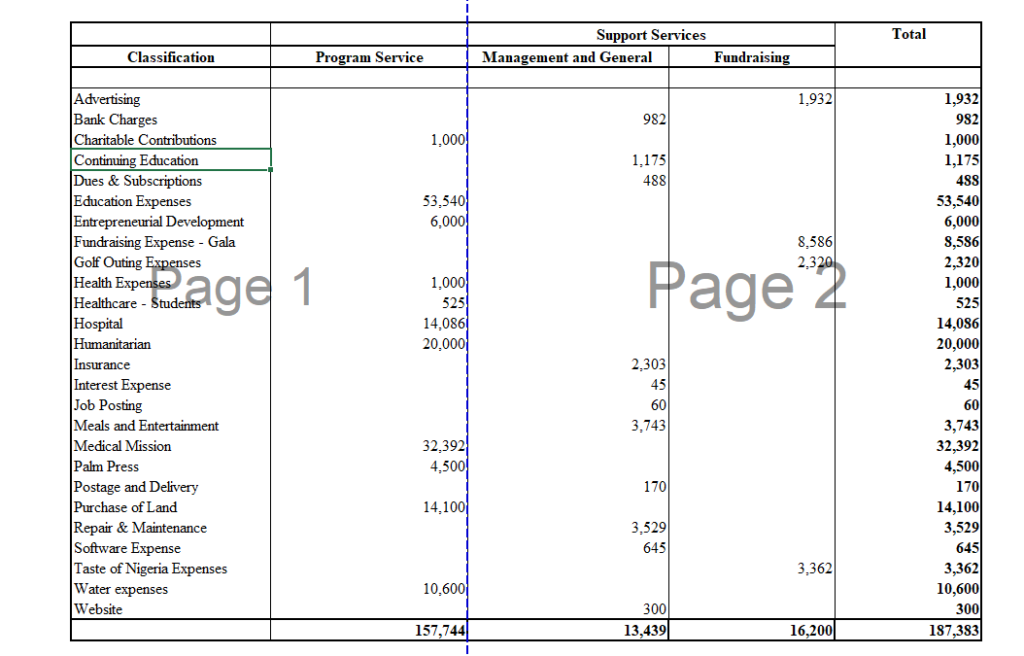This screenshot has height=656, width=1024.
Task: Click the Support Services merged header
Action: pos(651,35)
